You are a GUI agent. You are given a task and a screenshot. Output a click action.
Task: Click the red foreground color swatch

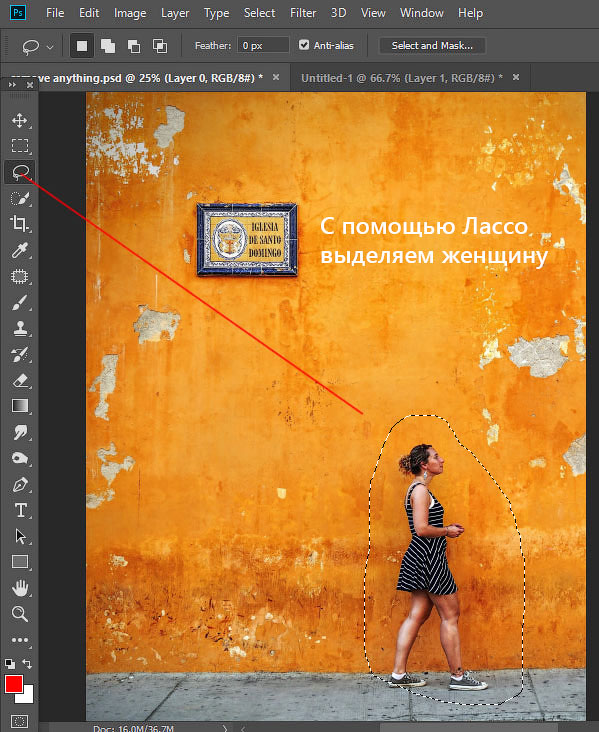[x=14, y=684]
